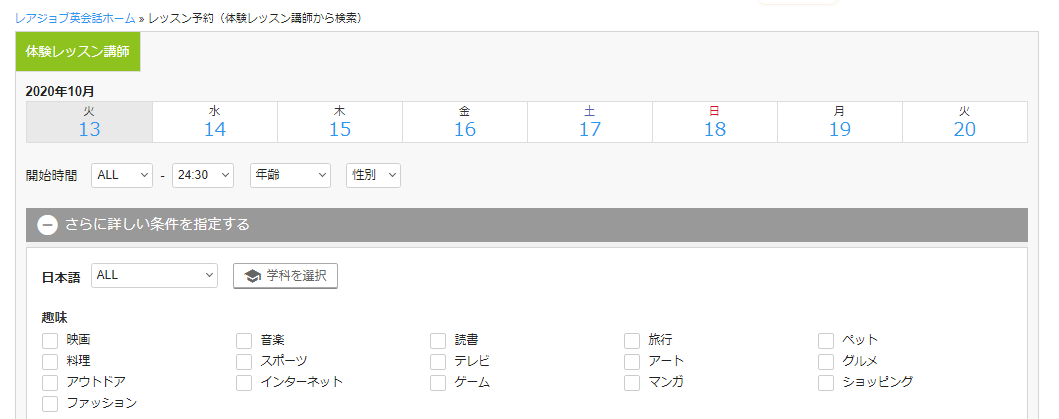1059x419 pixels.
Task: Open the start time ALL dropdown
Action: pyautogui.click(x=122, y=175)
